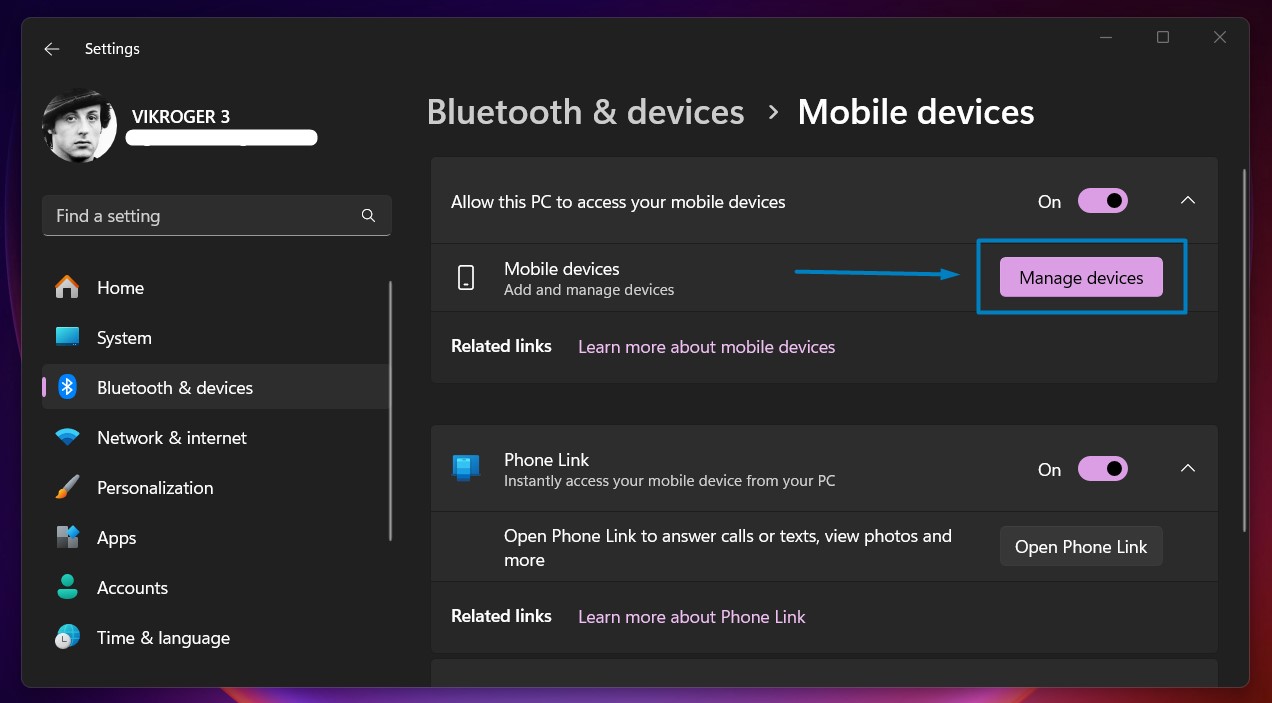Click the Find a setting search box
This screenshot has width=1272, height=703.
click(216, 216)
